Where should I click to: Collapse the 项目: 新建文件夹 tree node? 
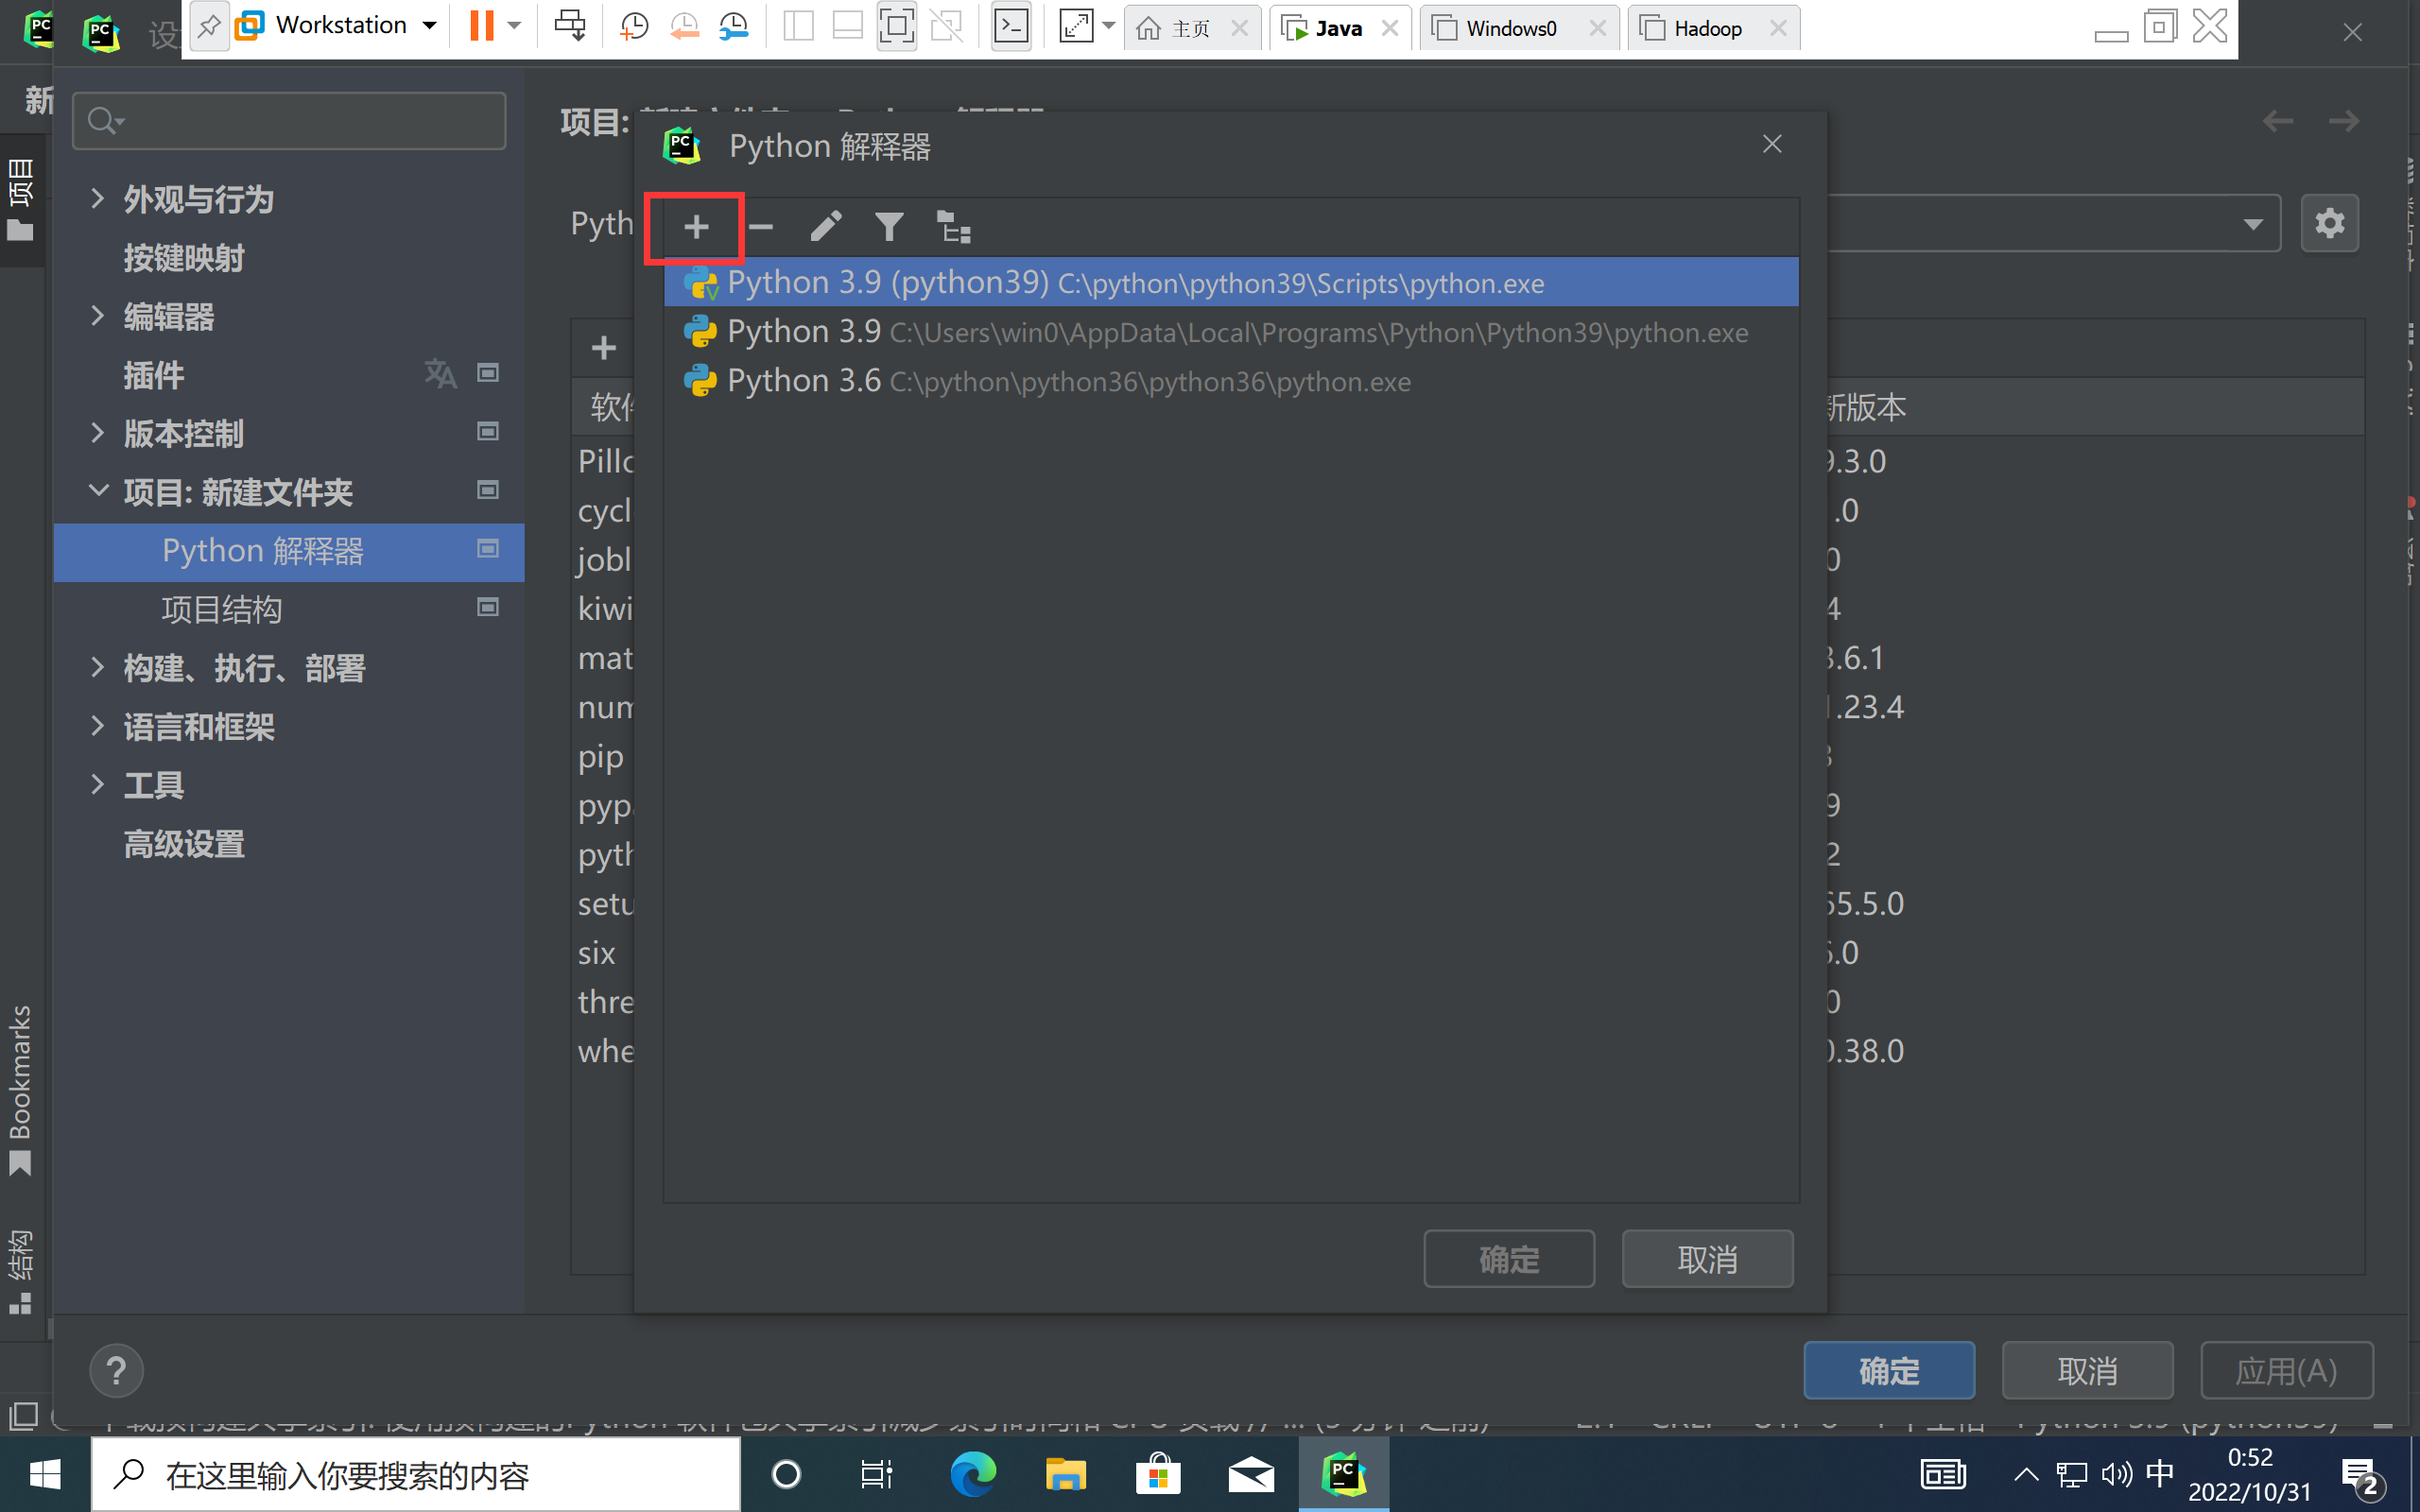point(98,491)
